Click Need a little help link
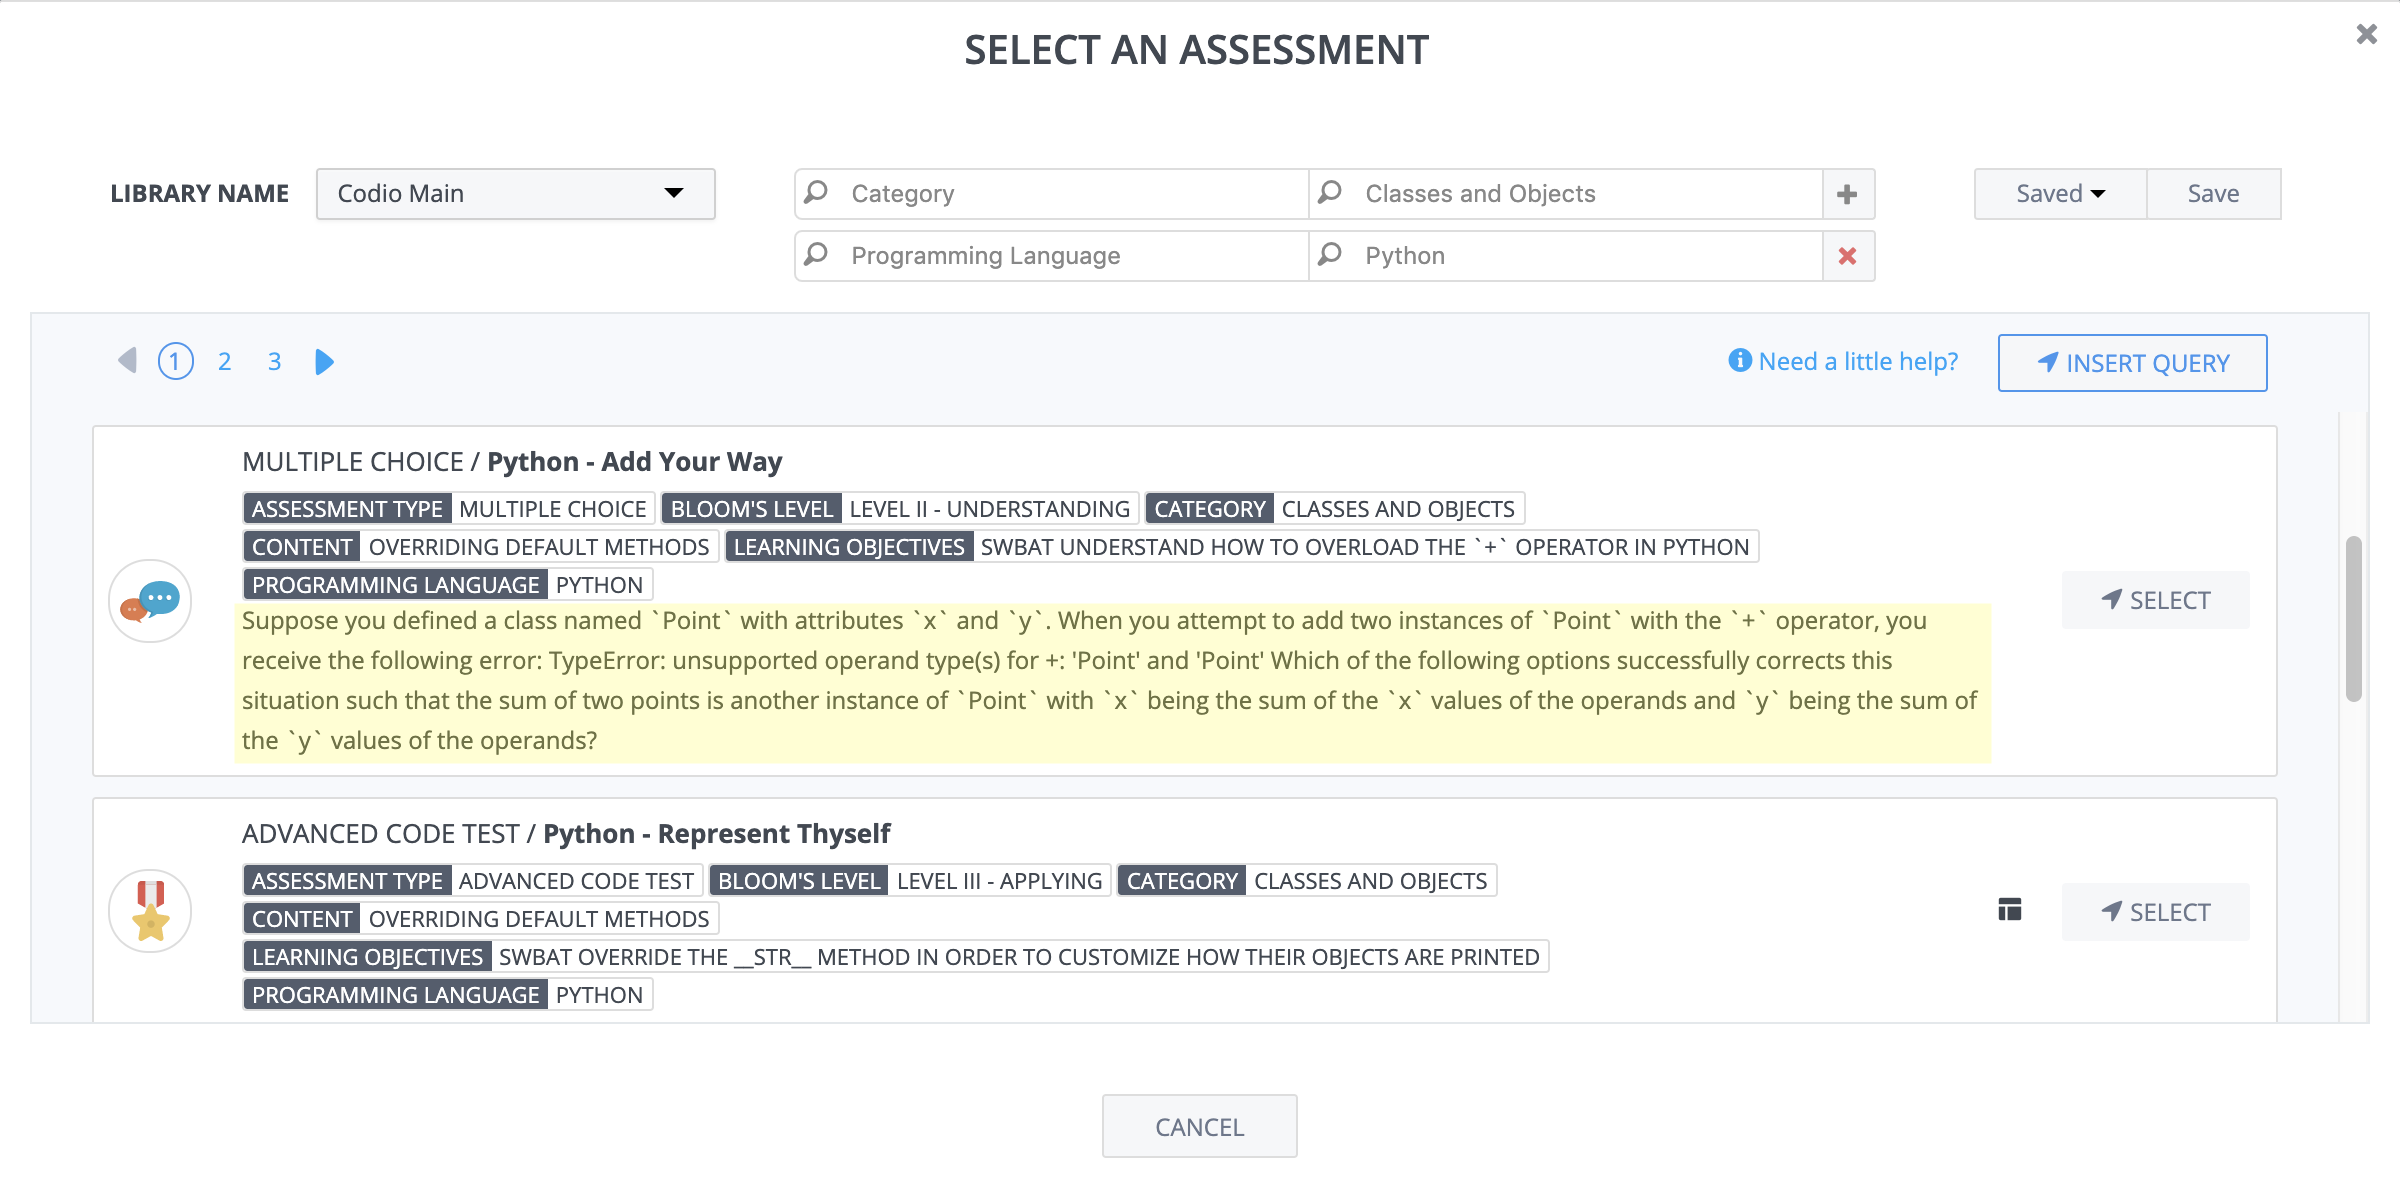2400x1192 pixels. click(1844, 361)
